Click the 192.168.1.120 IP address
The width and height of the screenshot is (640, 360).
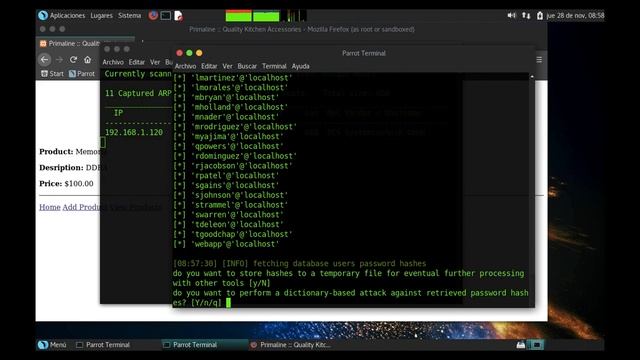pos(134,132)
